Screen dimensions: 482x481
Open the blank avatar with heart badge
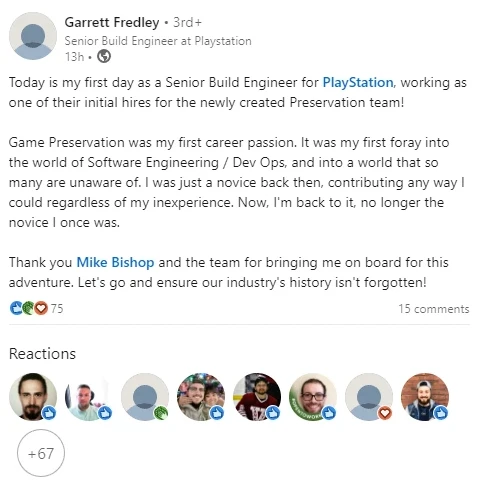(x=369, y=397)
